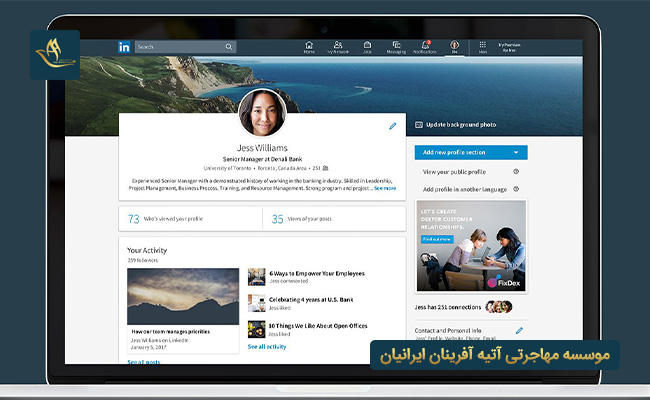Open the Messaging nav icon
The image size is (650, 400).
(396, 47)
